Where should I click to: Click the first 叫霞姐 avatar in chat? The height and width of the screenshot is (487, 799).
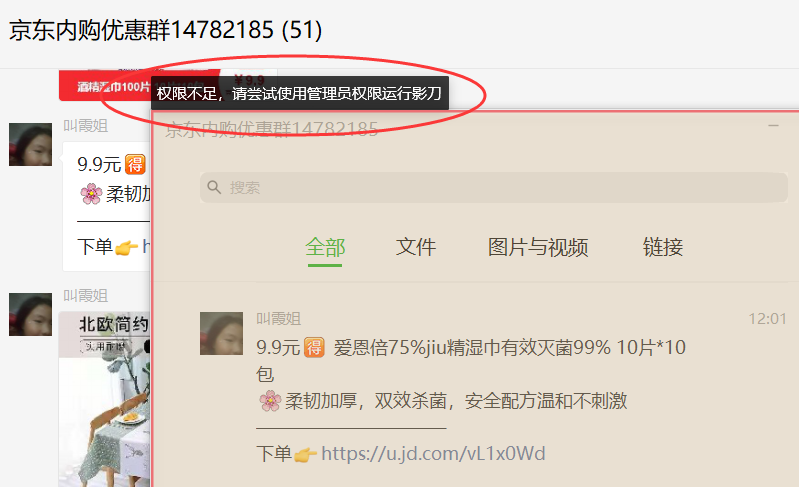31,144
